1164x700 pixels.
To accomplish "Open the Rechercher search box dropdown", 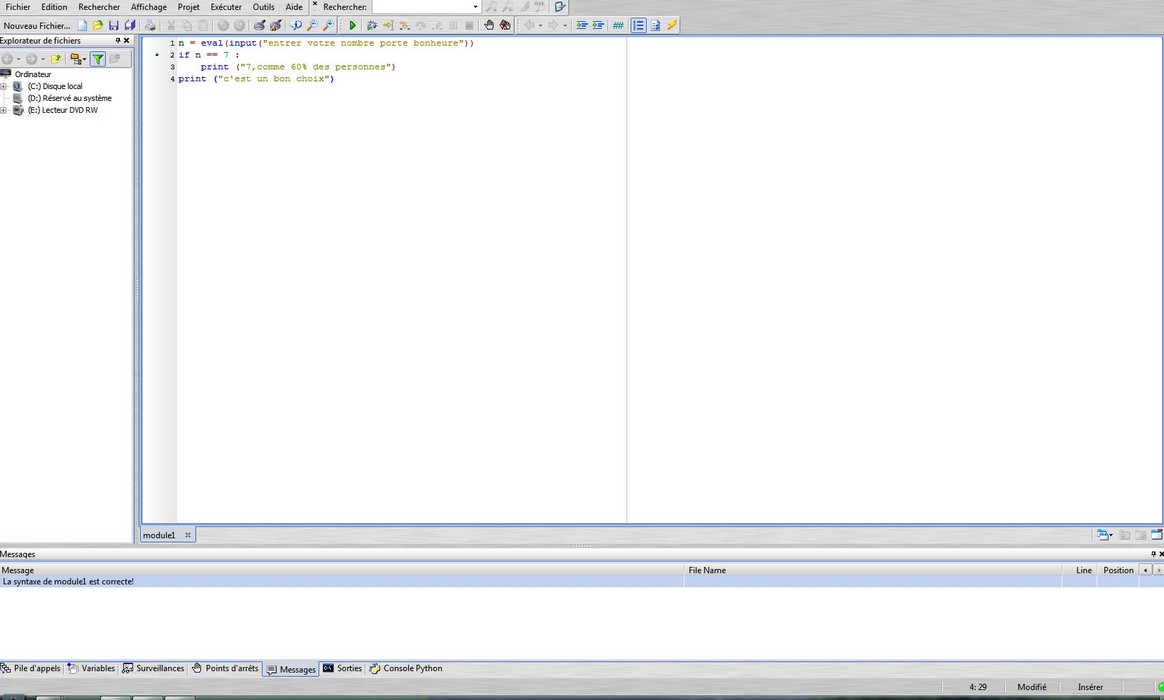I will coord(475,7).
